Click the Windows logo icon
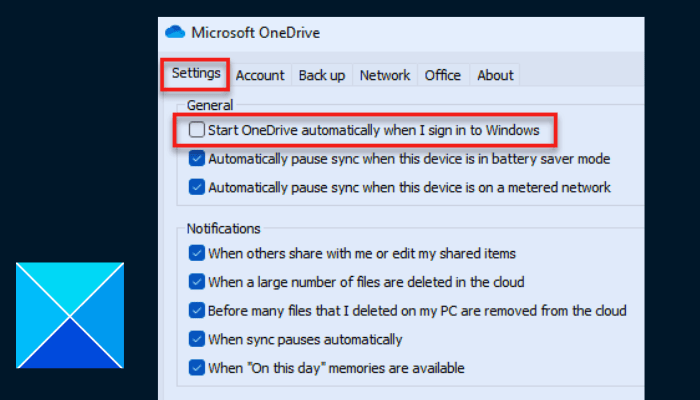Screen dimensions: 700x400 coord(70,317)
